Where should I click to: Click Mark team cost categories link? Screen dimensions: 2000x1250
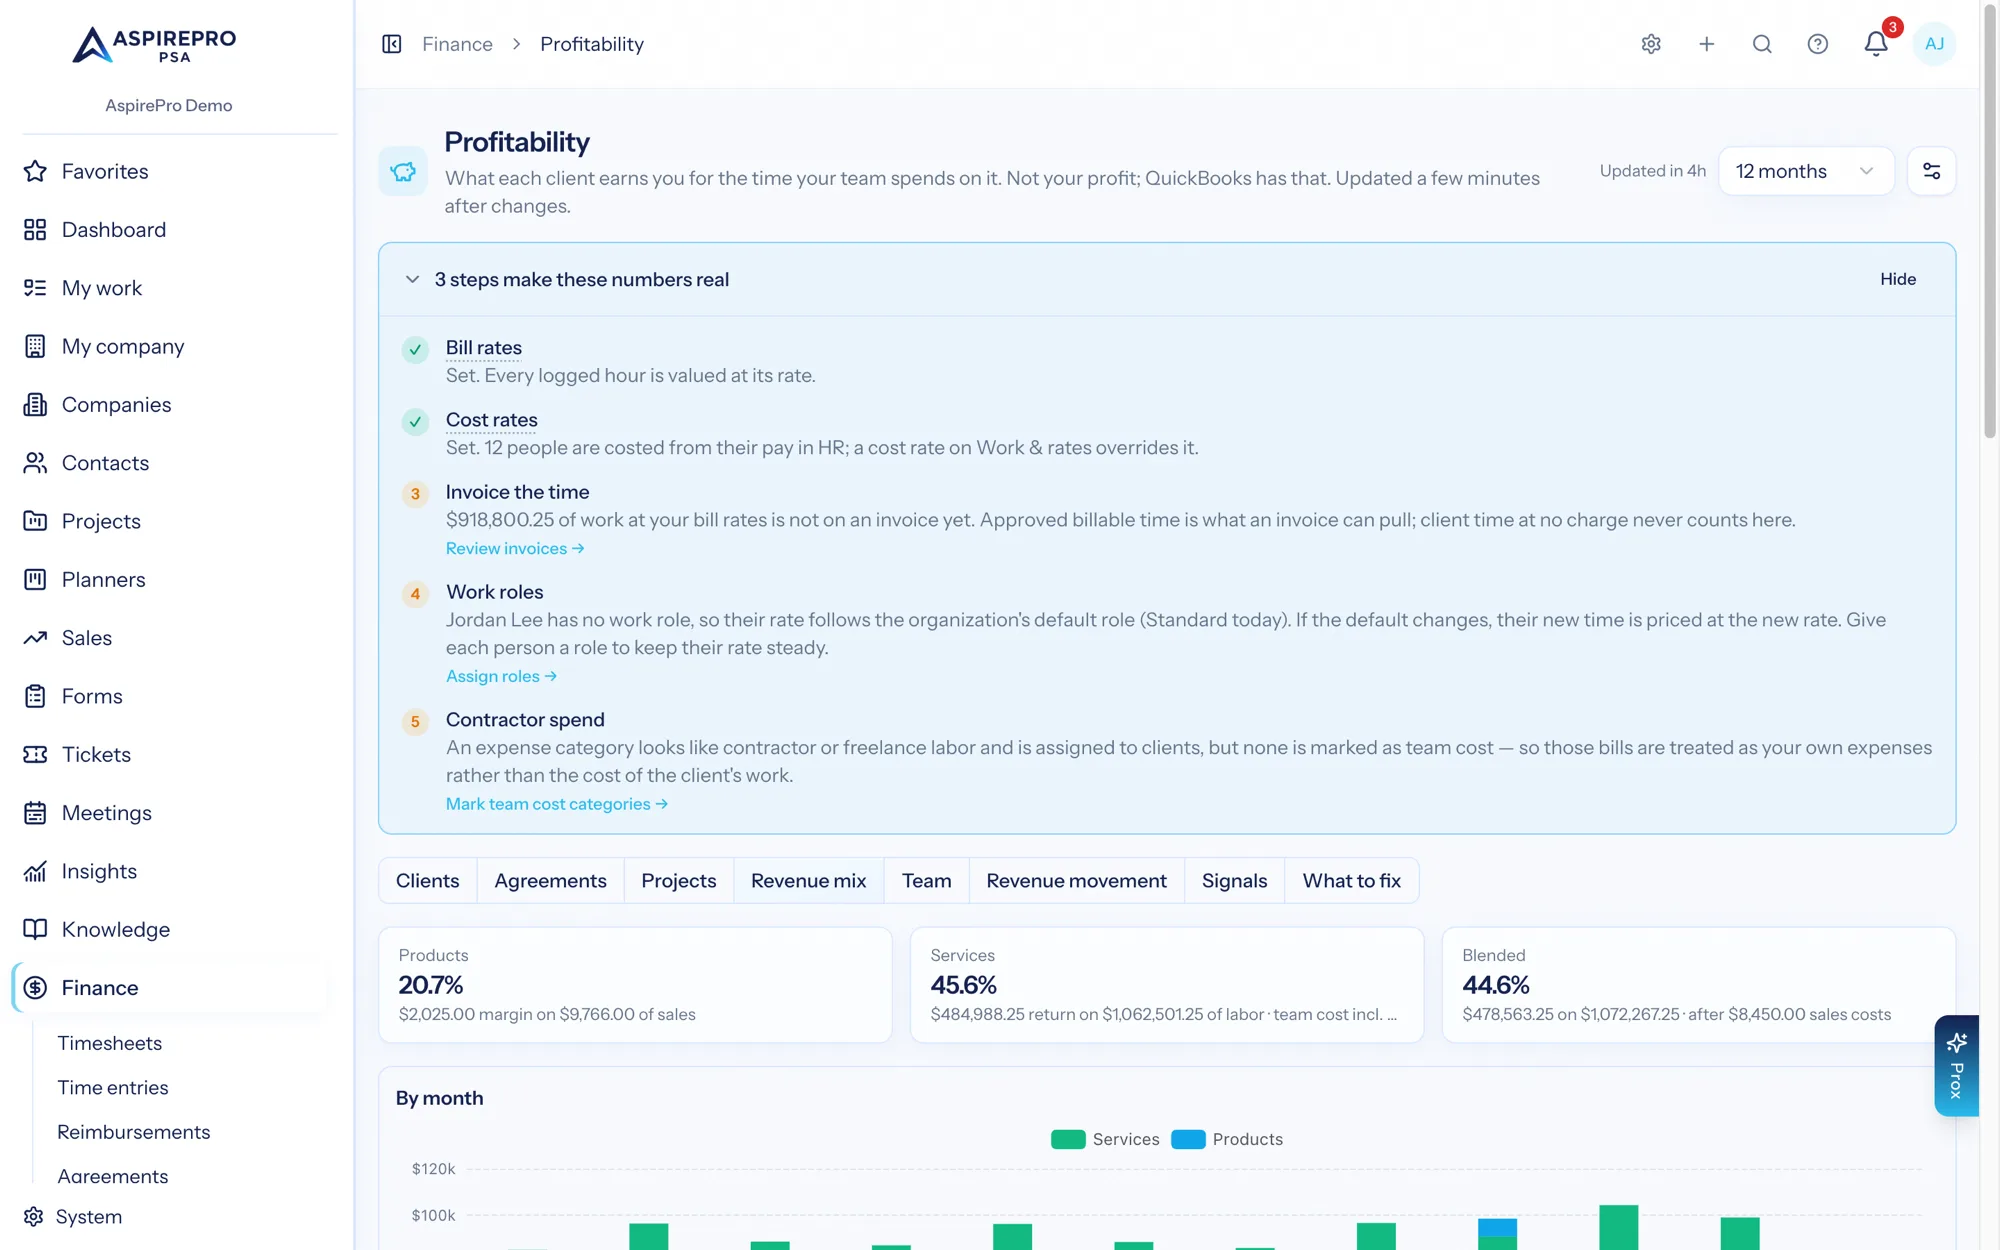click(x=557, y=805)
